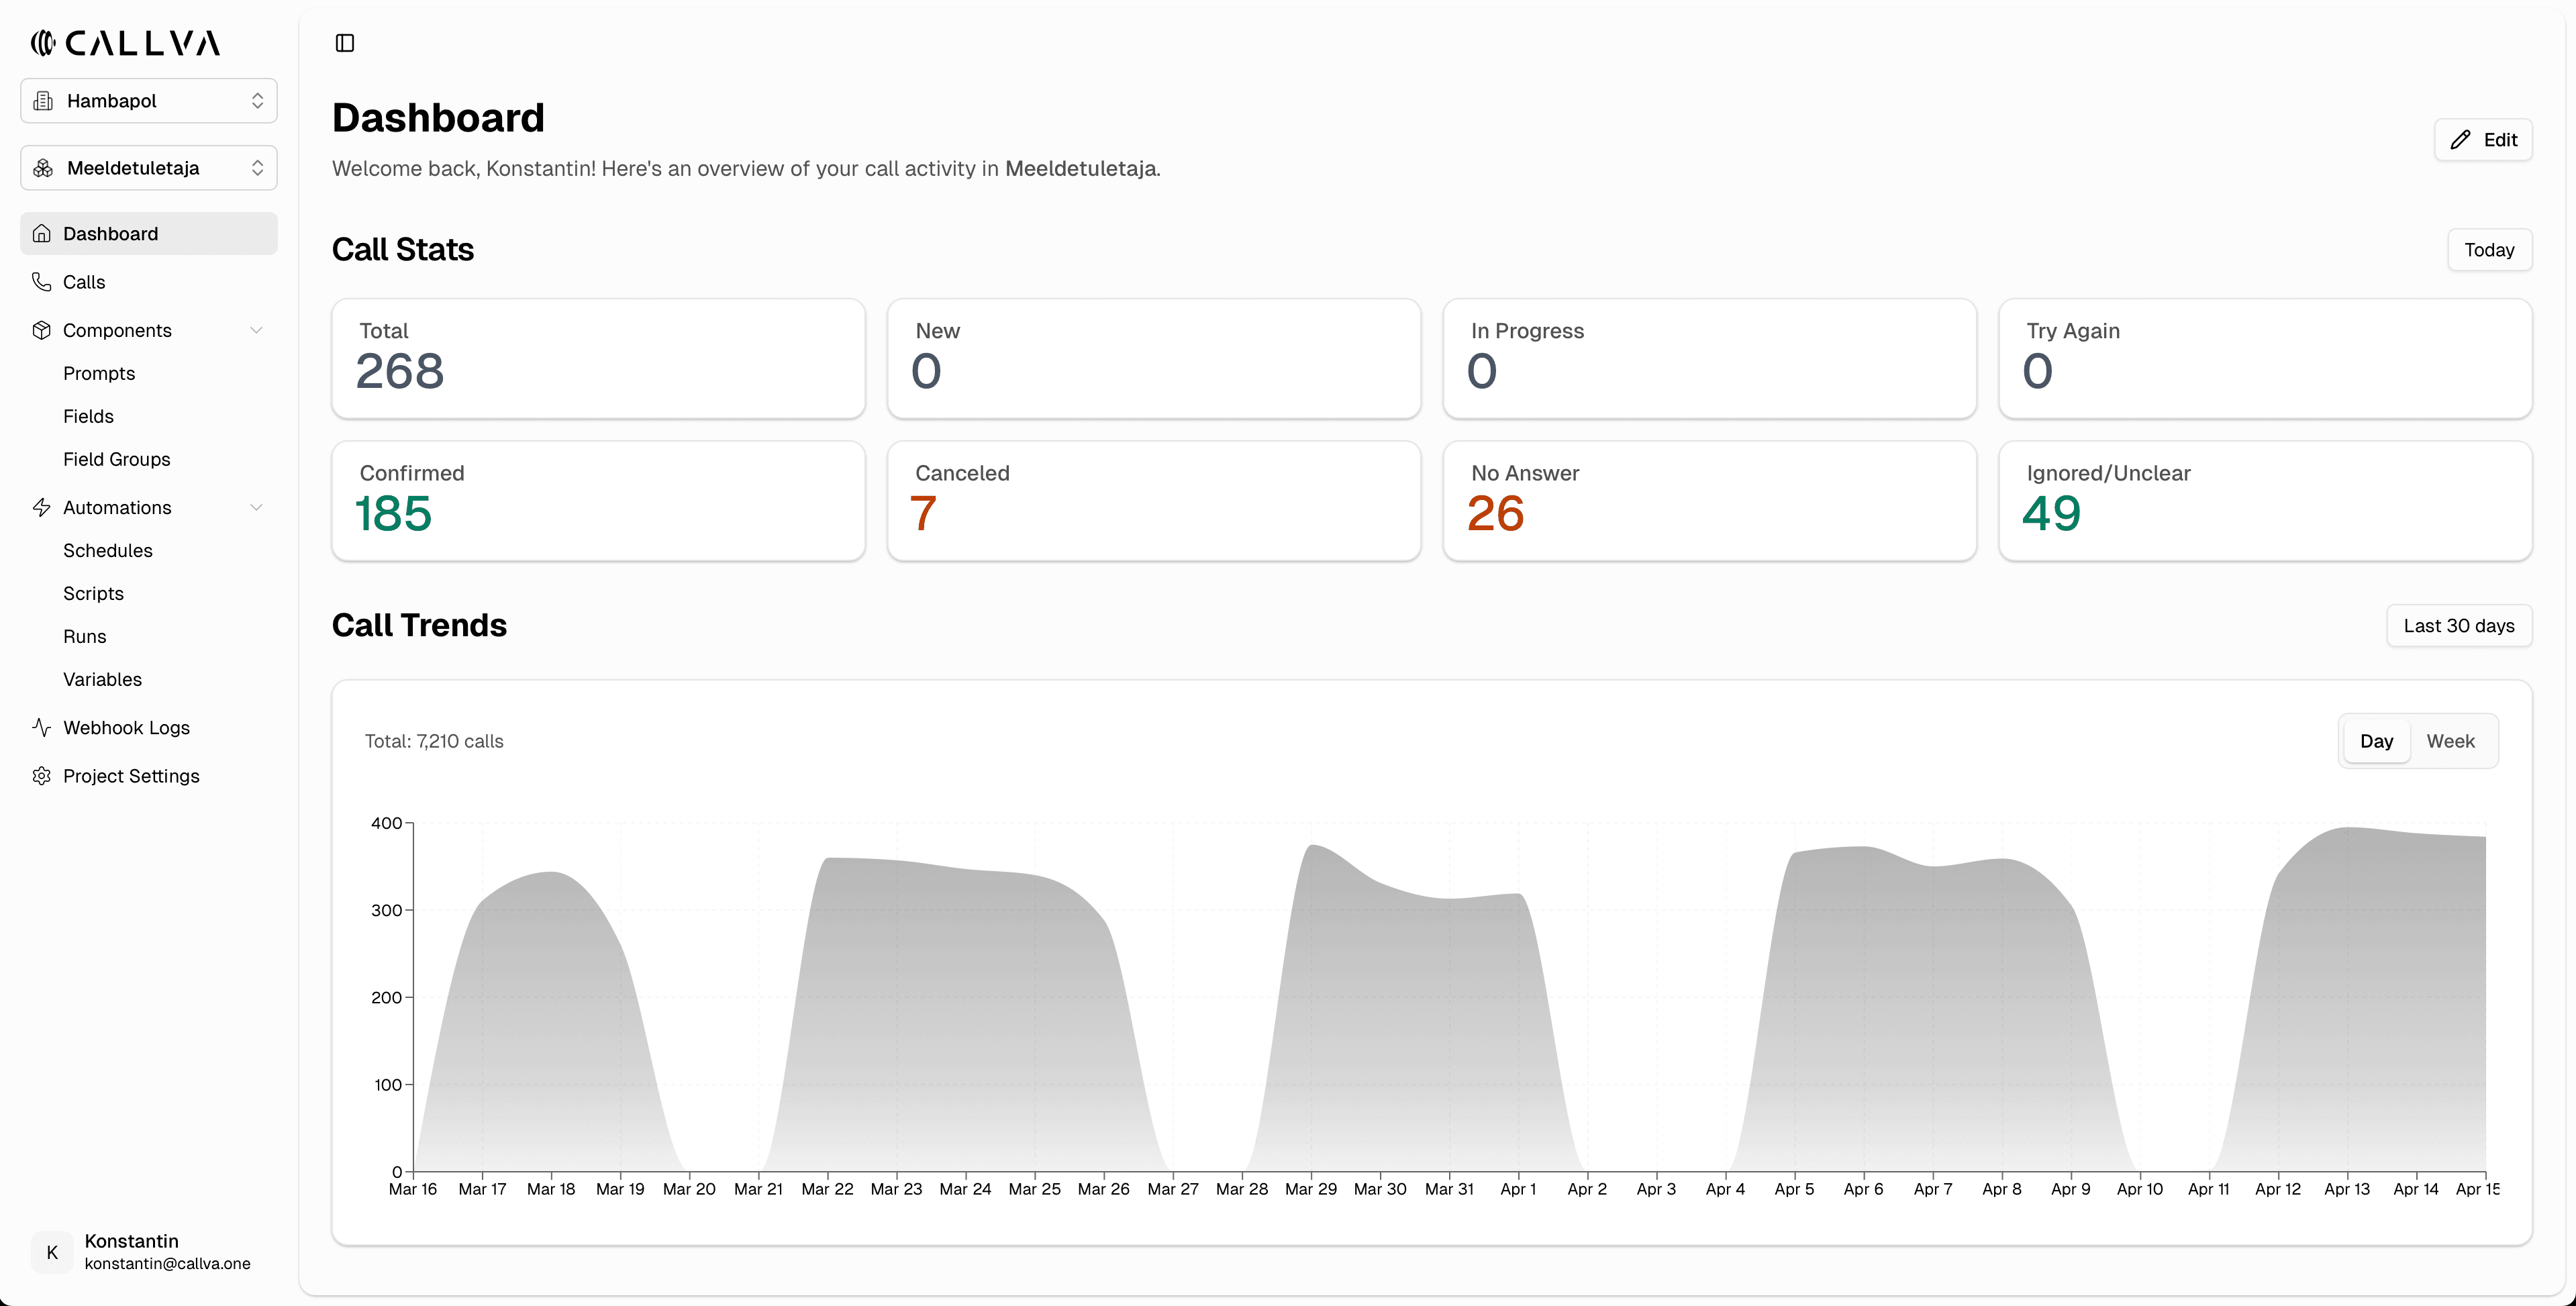Click the Automations lightning icon
Image resolution: width=2576 pixels, height=1306 pixels.
(x=41, y=507)
